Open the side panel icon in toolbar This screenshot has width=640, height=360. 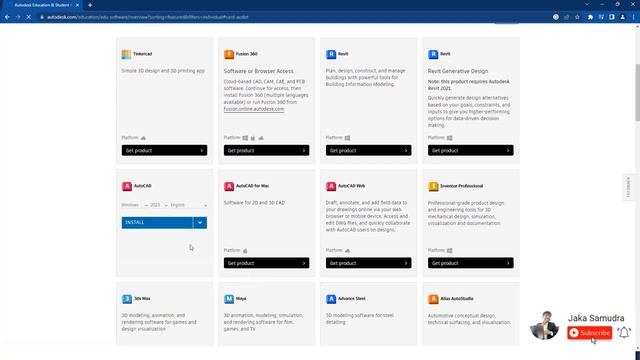pos(611,17)
